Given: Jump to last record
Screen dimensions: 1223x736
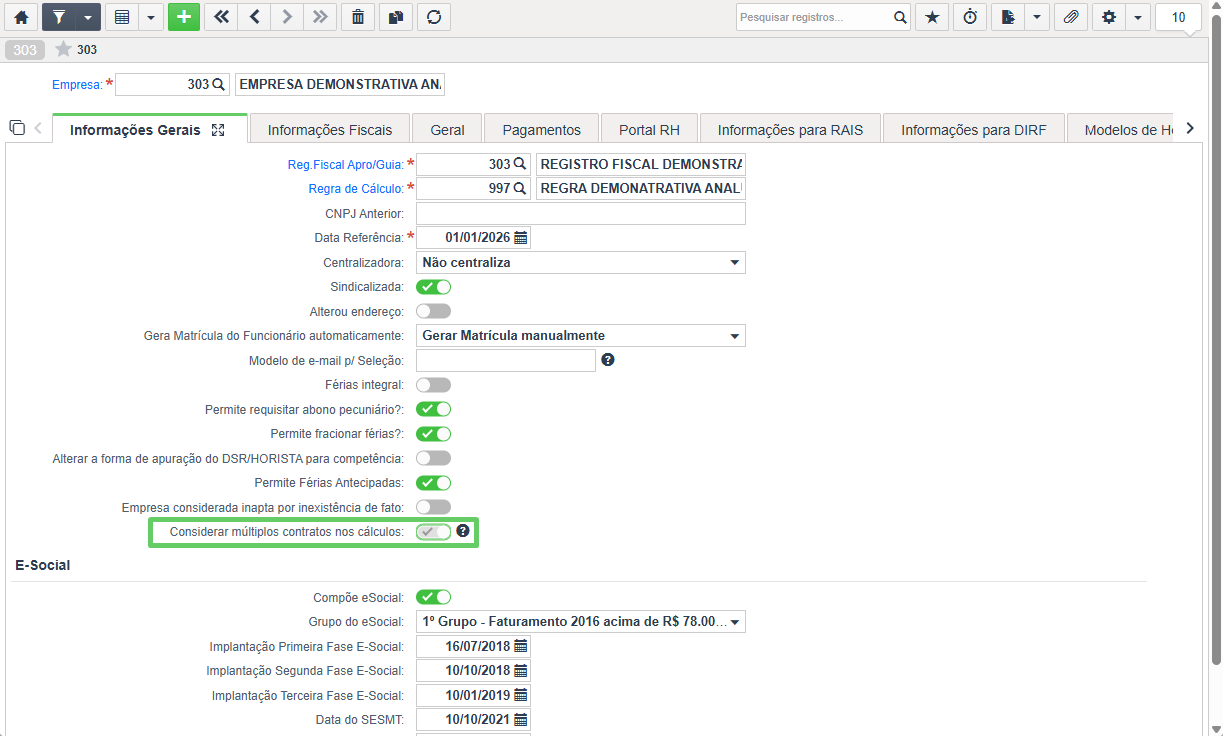Looking at the screenshot, I should (x=320, y=17).
